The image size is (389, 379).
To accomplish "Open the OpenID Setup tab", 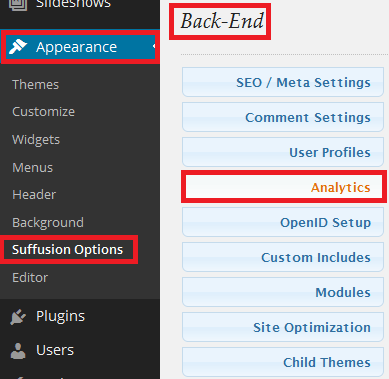I will click(x=283, y=222).
